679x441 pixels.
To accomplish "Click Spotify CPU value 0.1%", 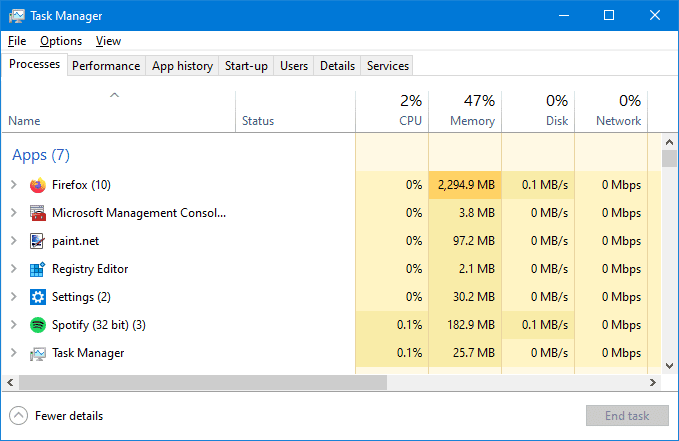I will [x=392, y=325].
